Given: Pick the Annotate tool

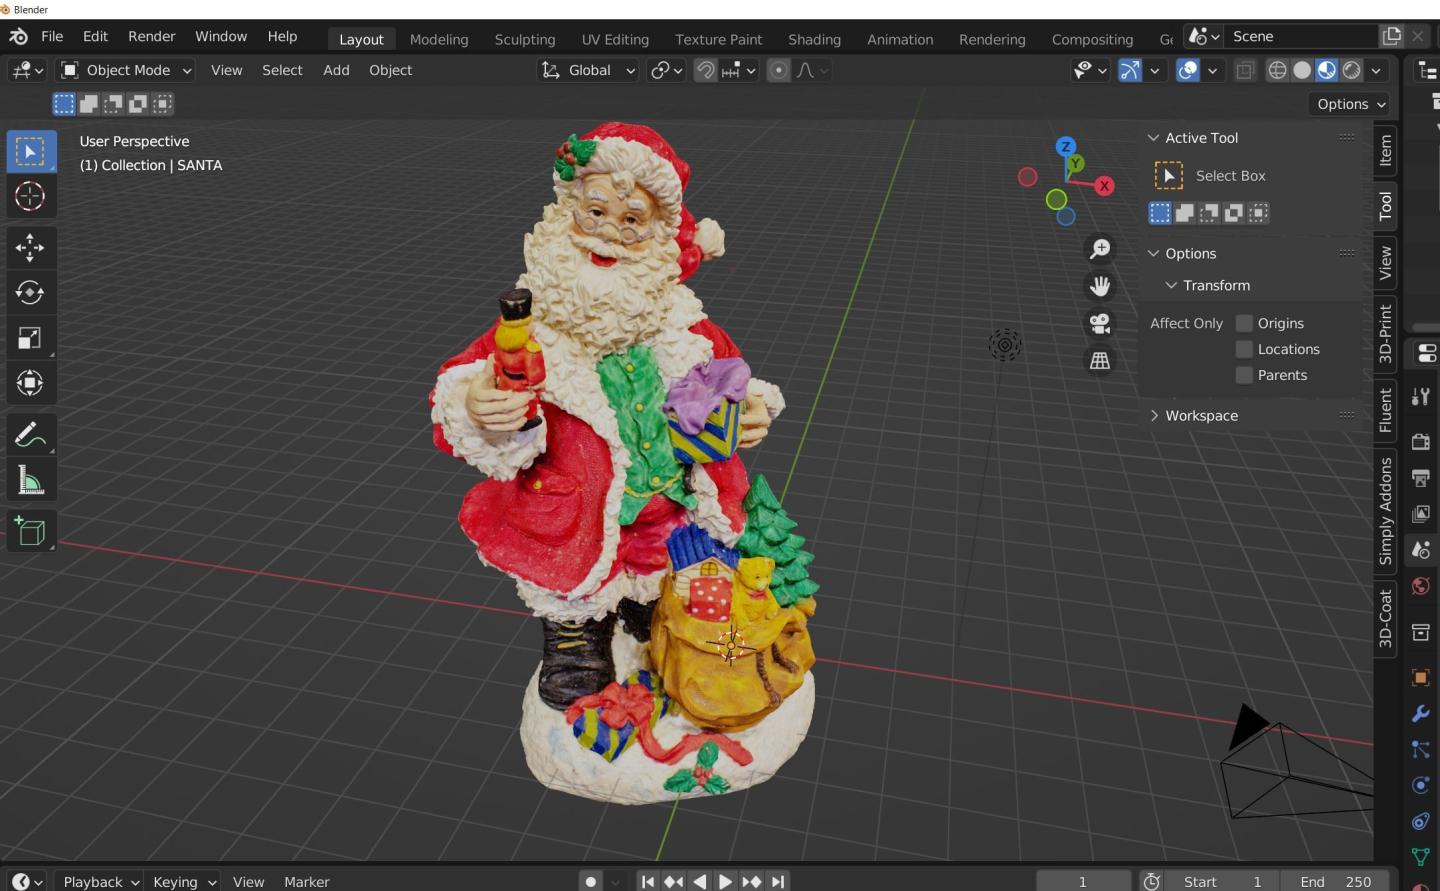Looking at the screenshot, I should pyautogui.click(x=30, y=435).
